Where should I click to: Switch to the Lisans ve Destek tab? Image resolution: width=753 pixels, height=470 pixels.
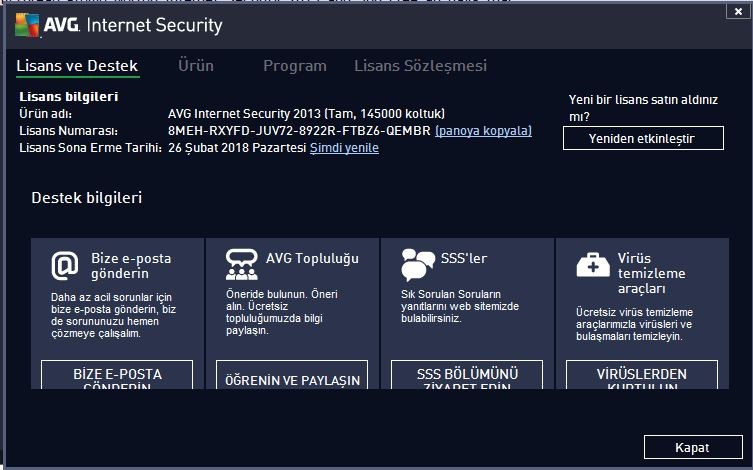click(x=77, y=66)
